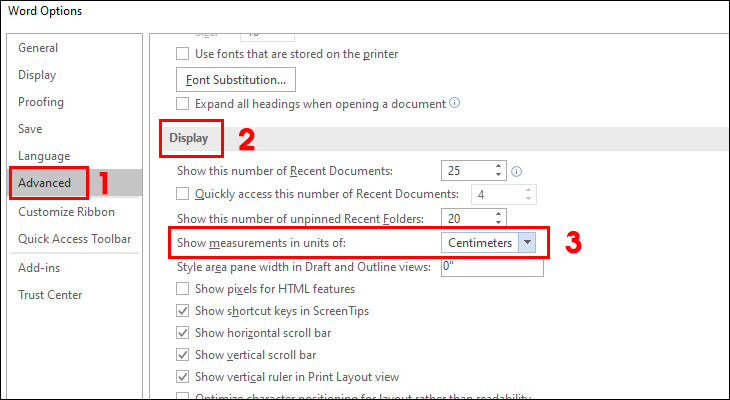730x400 pixels.
Task: Increase the Recent Documents number
Action: 498,166
